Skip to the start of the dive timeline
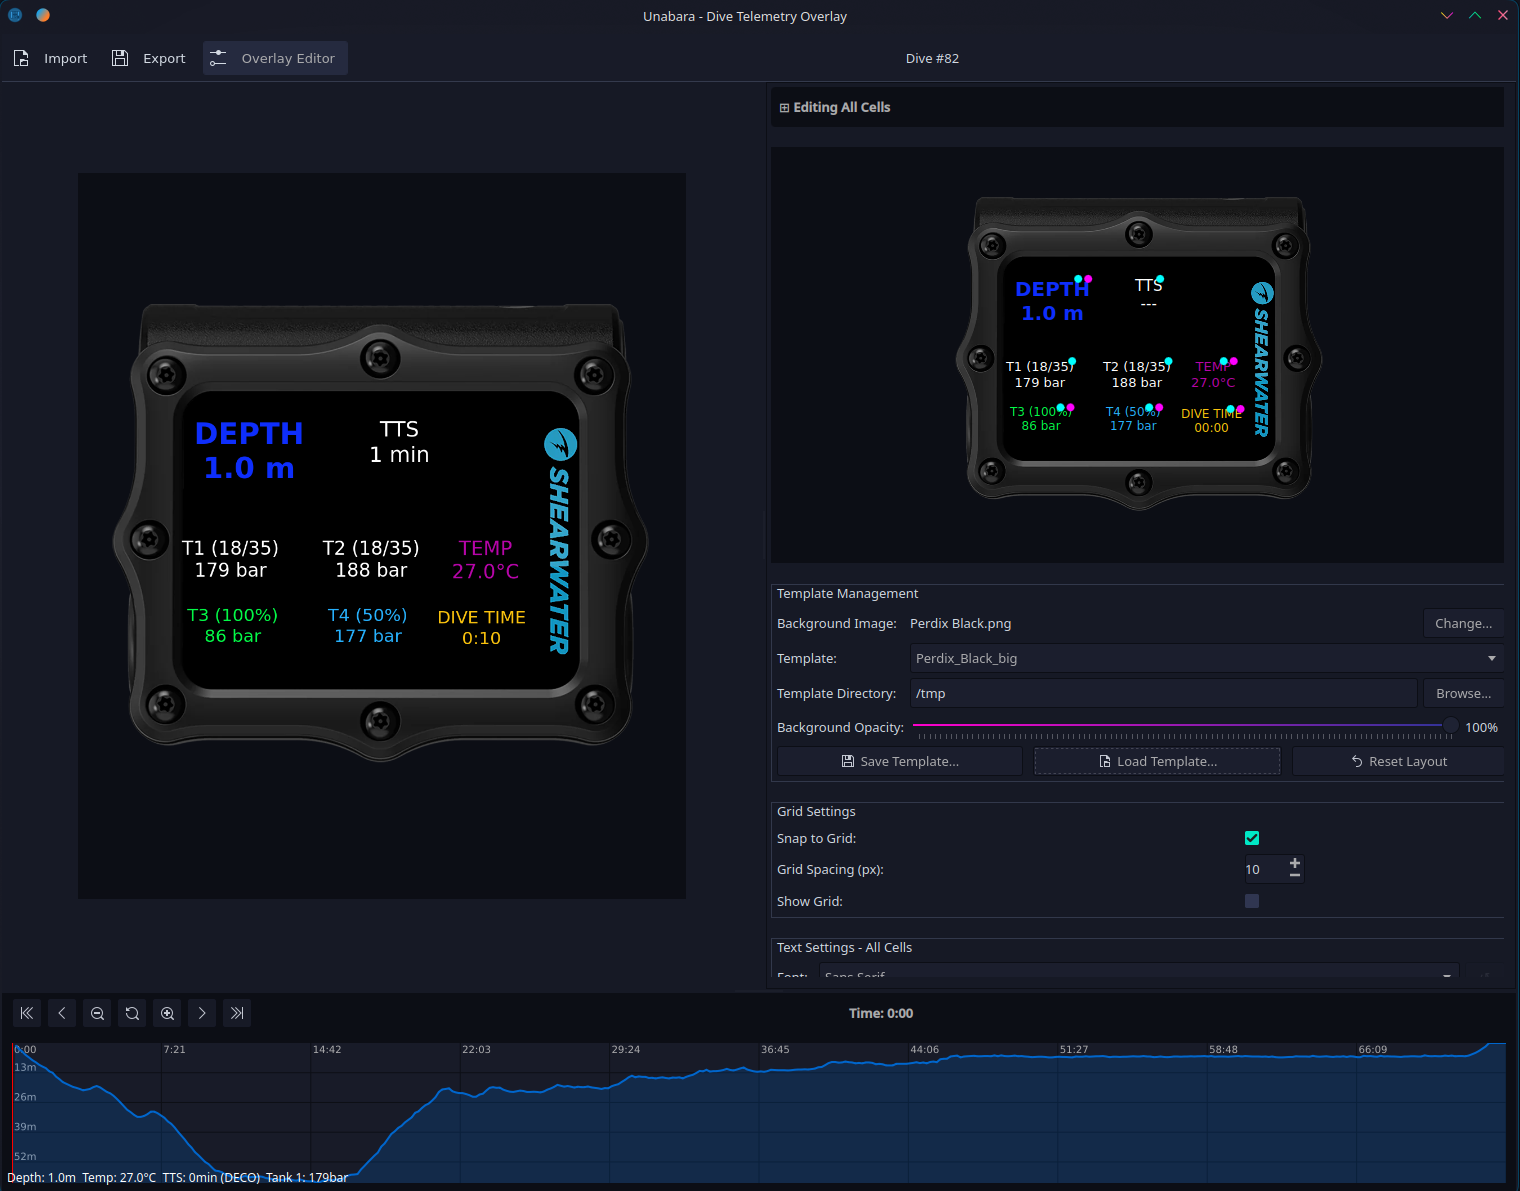 pos(27,1013)
